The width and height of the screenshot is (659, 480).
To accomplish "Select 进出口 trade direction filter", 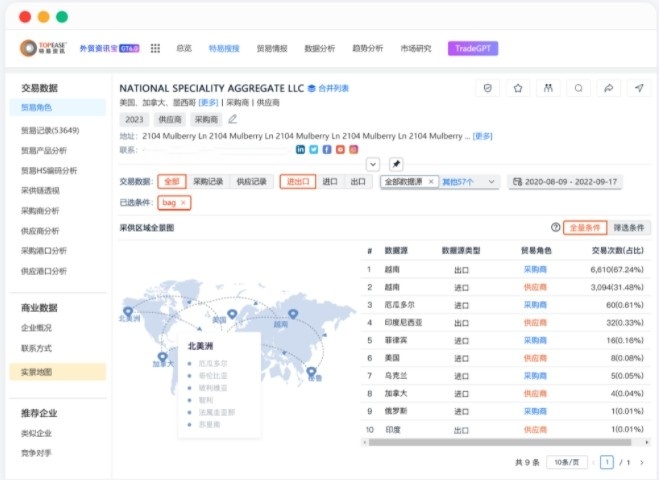I will pos(298,182).
